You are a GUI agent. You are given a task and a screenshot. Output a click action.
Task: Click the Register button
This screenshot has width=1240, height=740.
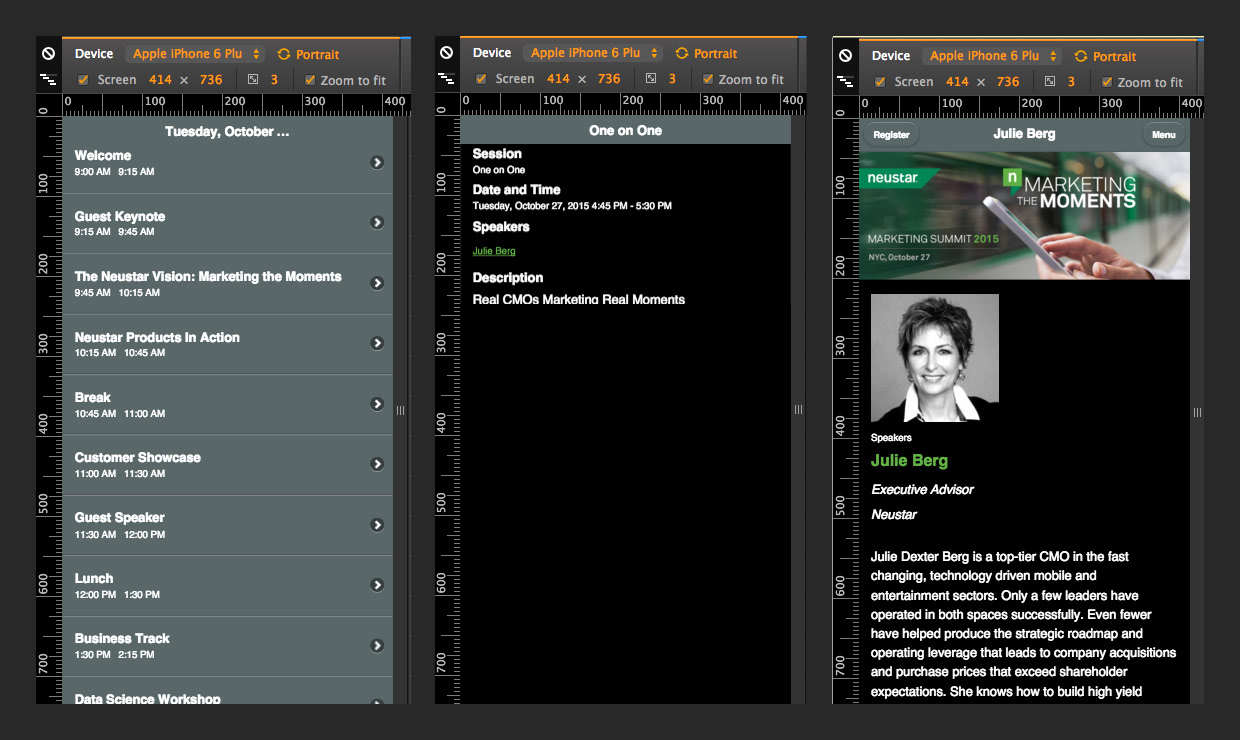pos(891,134)
